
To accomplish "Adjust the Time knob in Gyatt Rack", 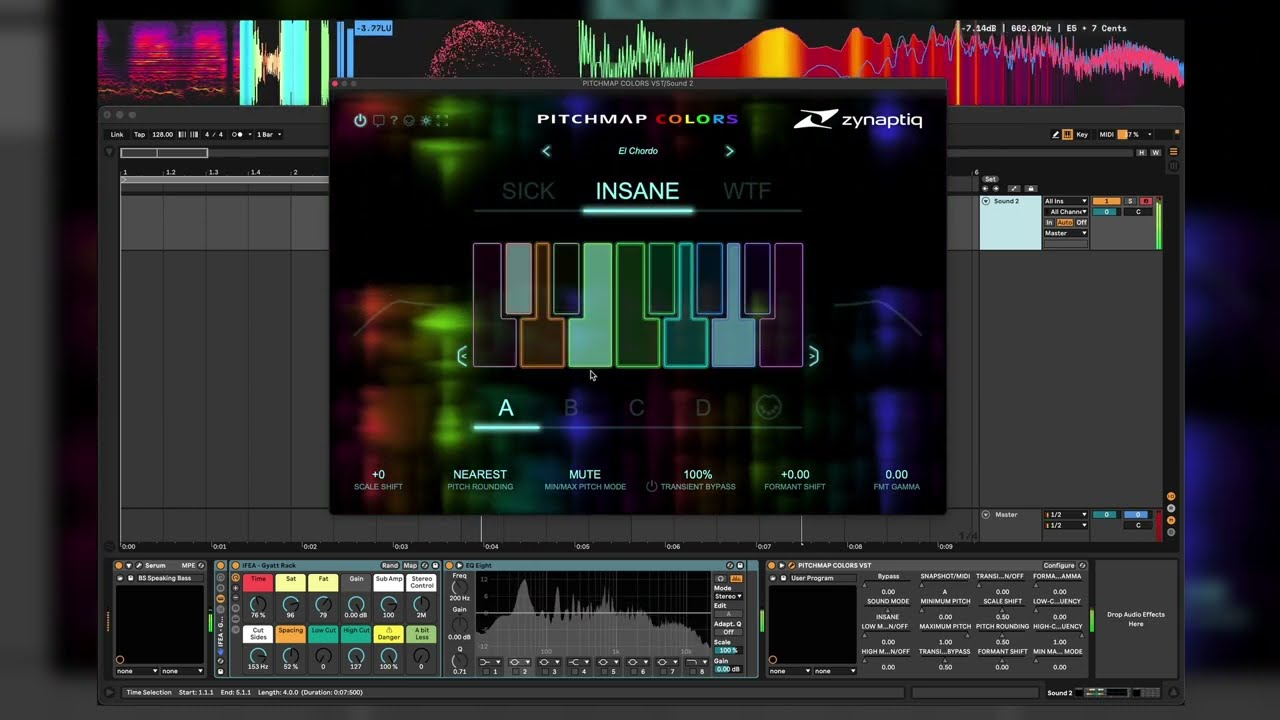I will tap(258, 605).
